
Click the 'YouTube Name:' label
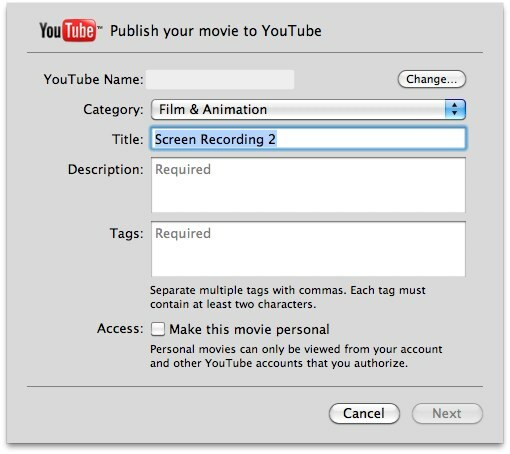(x=93, y=79)
